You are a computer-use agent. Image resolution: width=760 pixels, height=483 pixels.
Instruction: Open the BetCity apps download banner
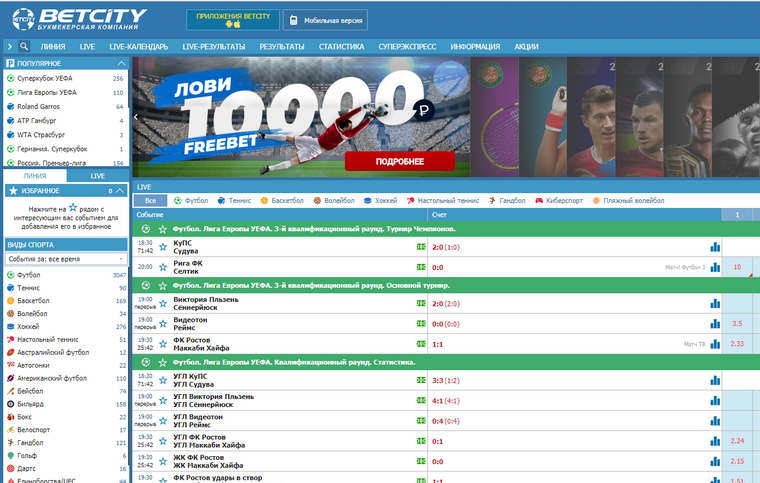(233, 20)
